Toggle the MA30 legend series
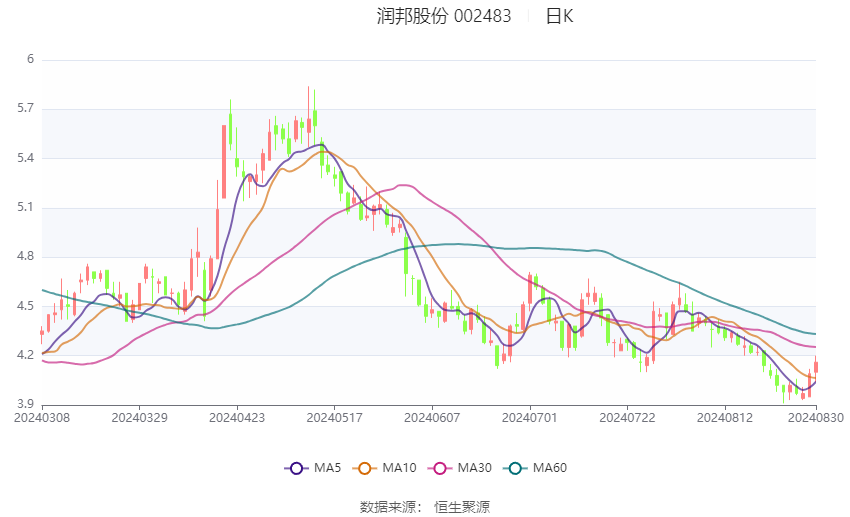The height and width of the screenshot is (517, 850). coord(460,468)
